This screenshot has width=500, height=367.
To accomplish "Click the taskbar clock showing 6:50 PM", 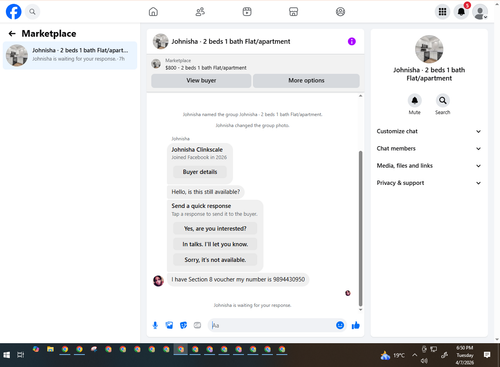I will [465, 355].
